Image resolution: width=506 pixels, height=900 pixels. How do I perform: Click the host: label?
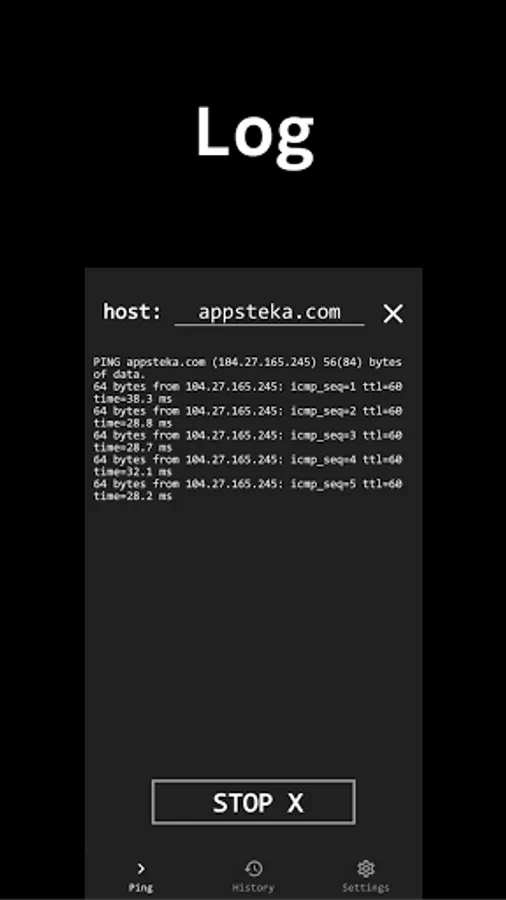point(133,312)
